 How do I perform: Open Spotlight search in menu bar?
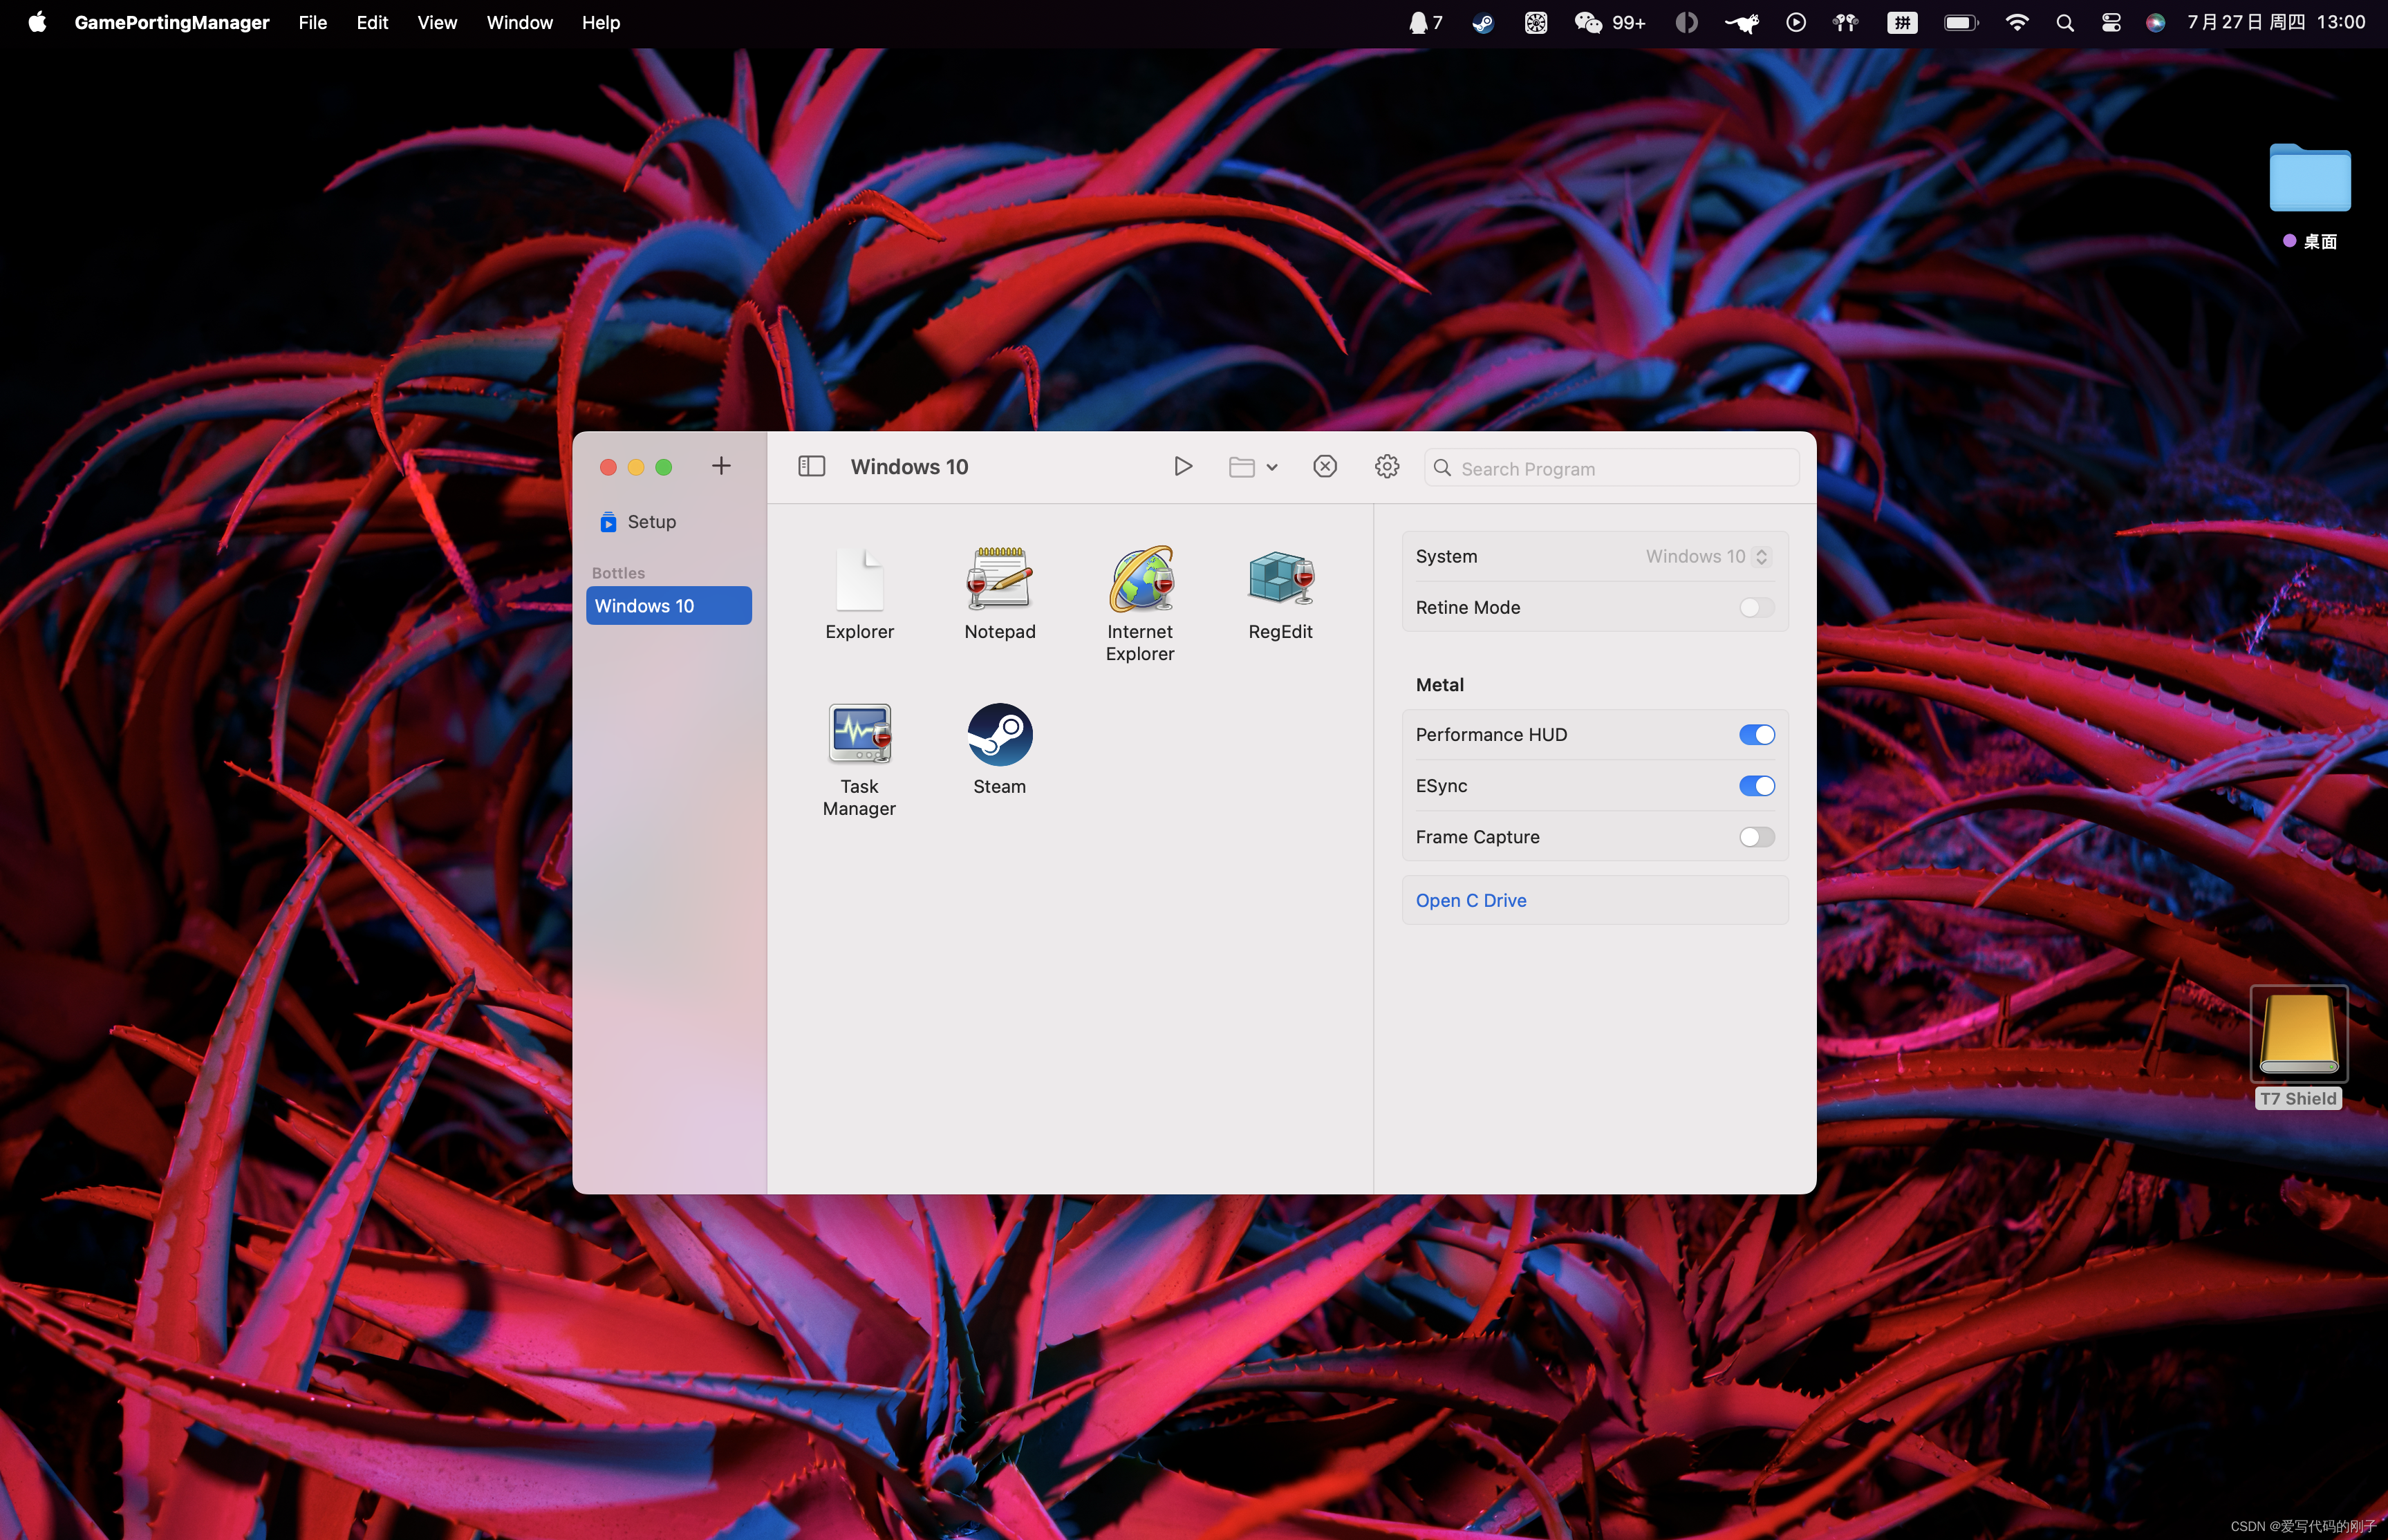point(2064,22)
